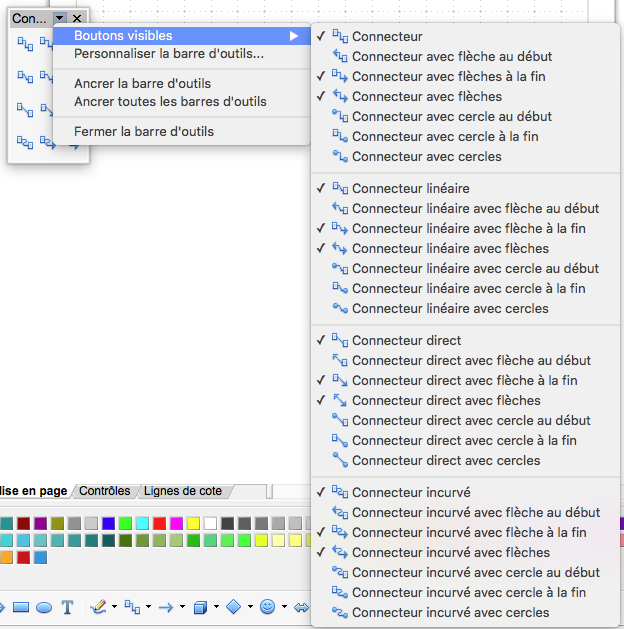Enable Connecteur avec cercle au début
Viewport: 624px width, 629px height.
tap(466, 117)
